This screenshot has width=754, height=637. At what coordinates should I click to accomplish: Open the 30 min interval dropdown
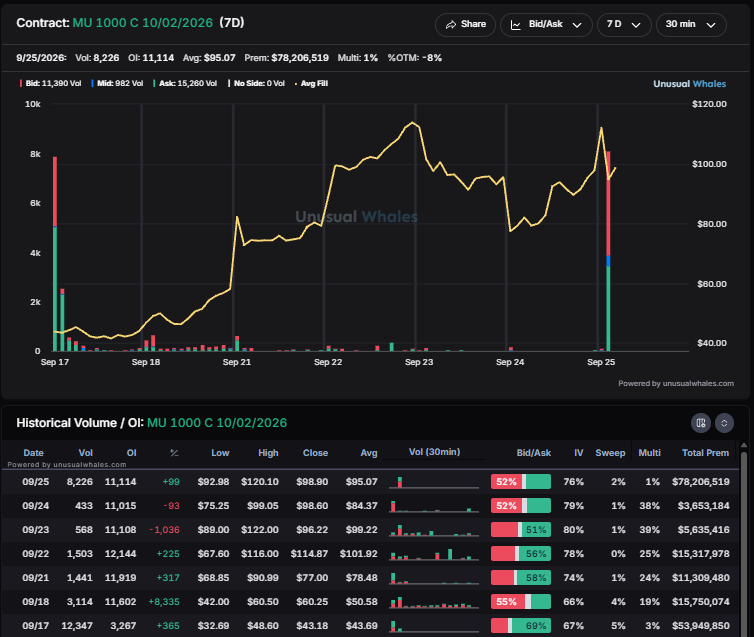pyautogui.click(x=691, y=25)
